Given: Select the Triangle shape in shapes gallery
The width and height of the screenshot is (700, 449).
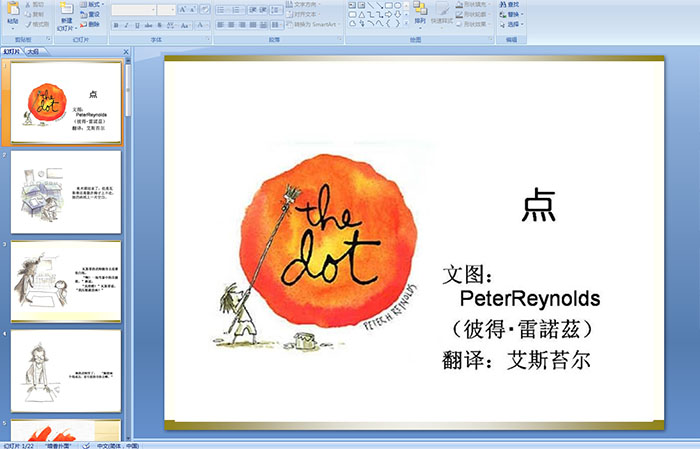Looking at the screenshot, I should pos(362,14).
